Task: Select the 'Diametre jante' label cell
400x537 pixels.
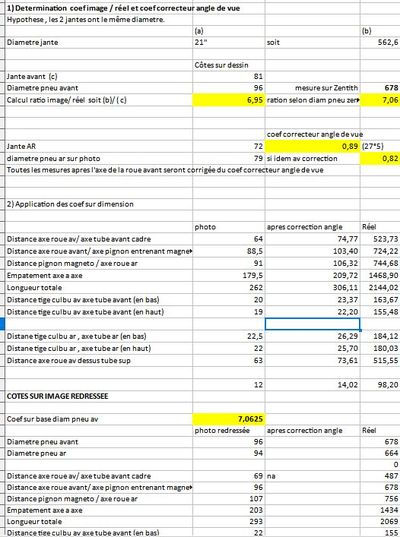Action: click(x=99, y=42)
